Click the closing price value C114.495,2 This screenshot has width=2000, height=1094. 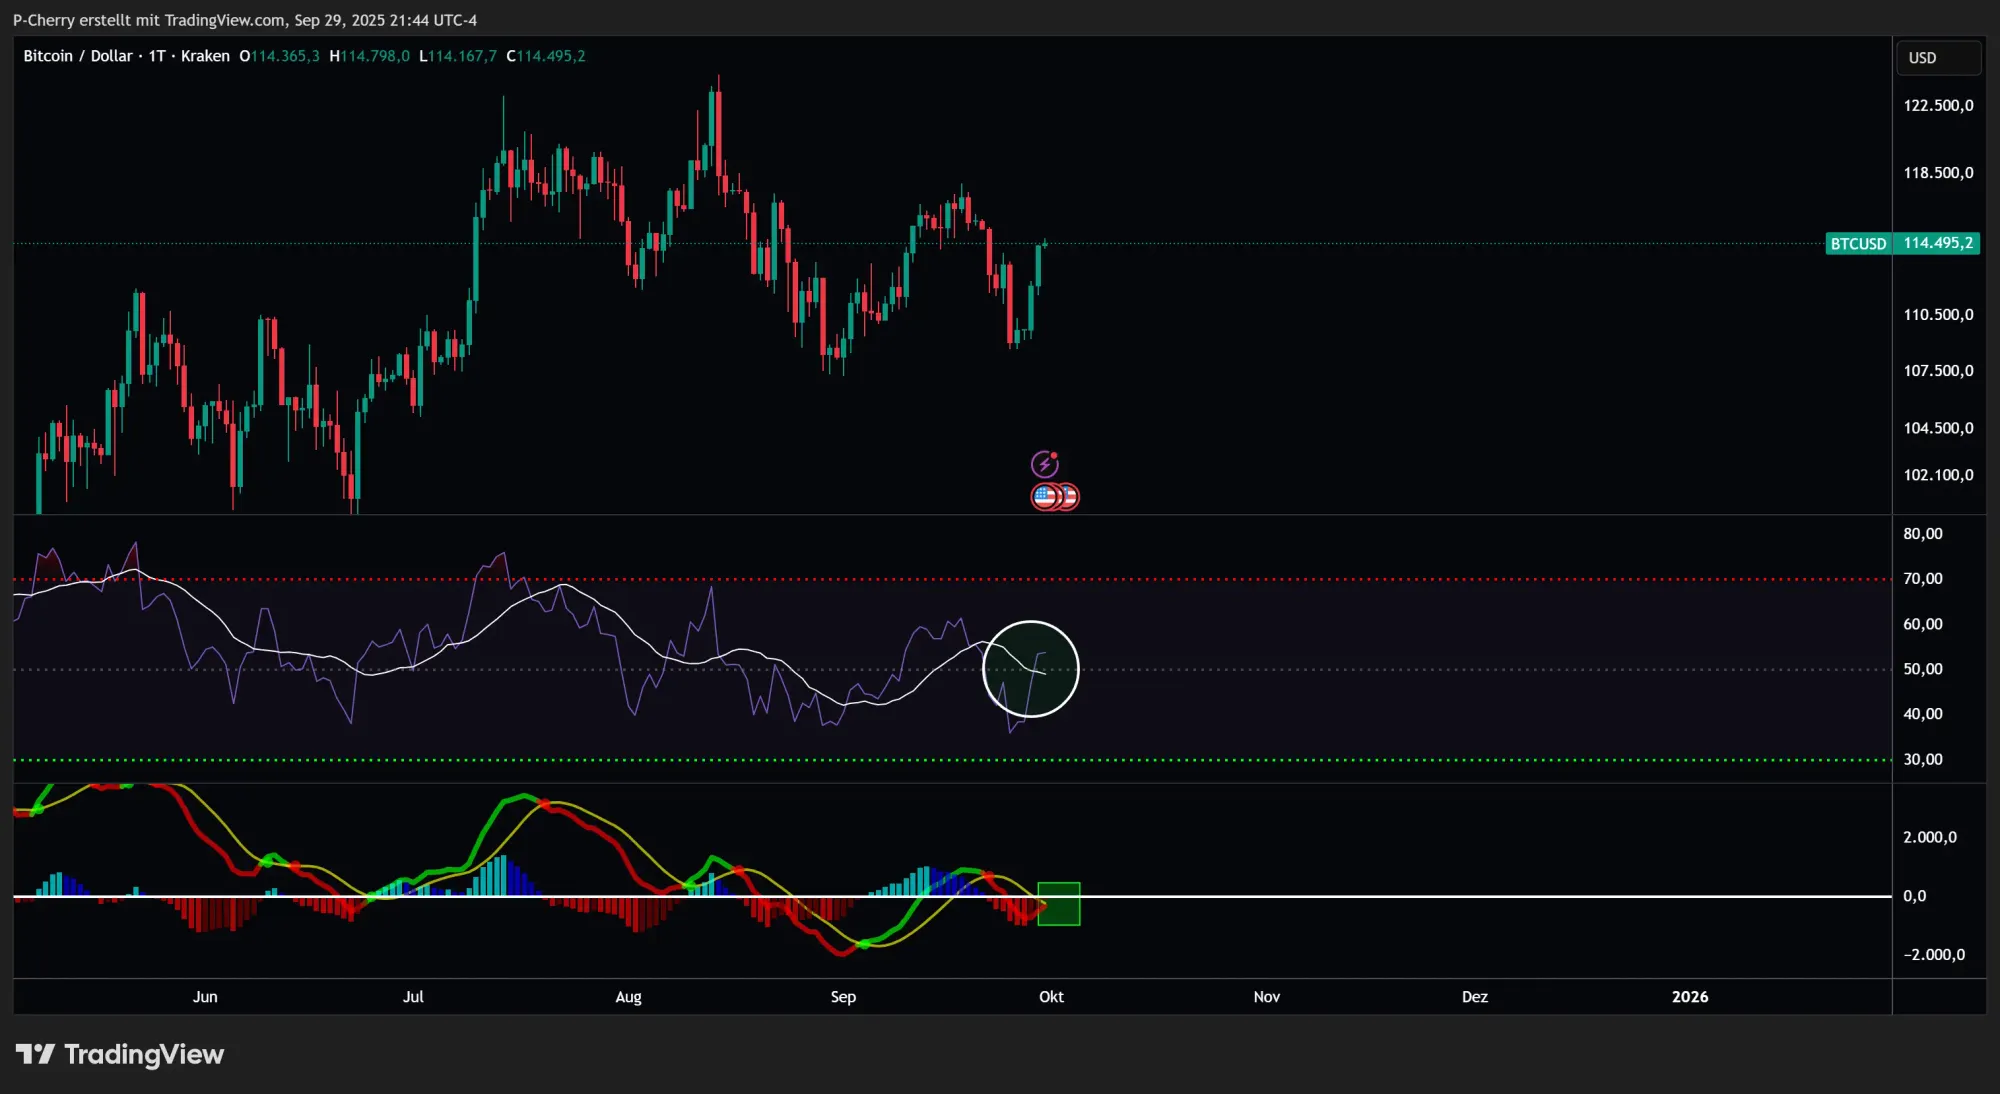pyautogui.click(x=546, y=56)
